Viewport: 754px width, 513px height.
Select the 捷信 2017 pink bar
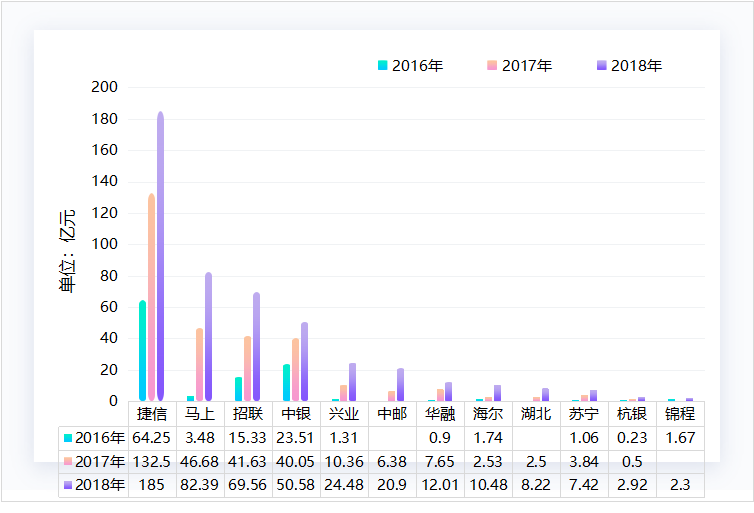click(151, 297)
